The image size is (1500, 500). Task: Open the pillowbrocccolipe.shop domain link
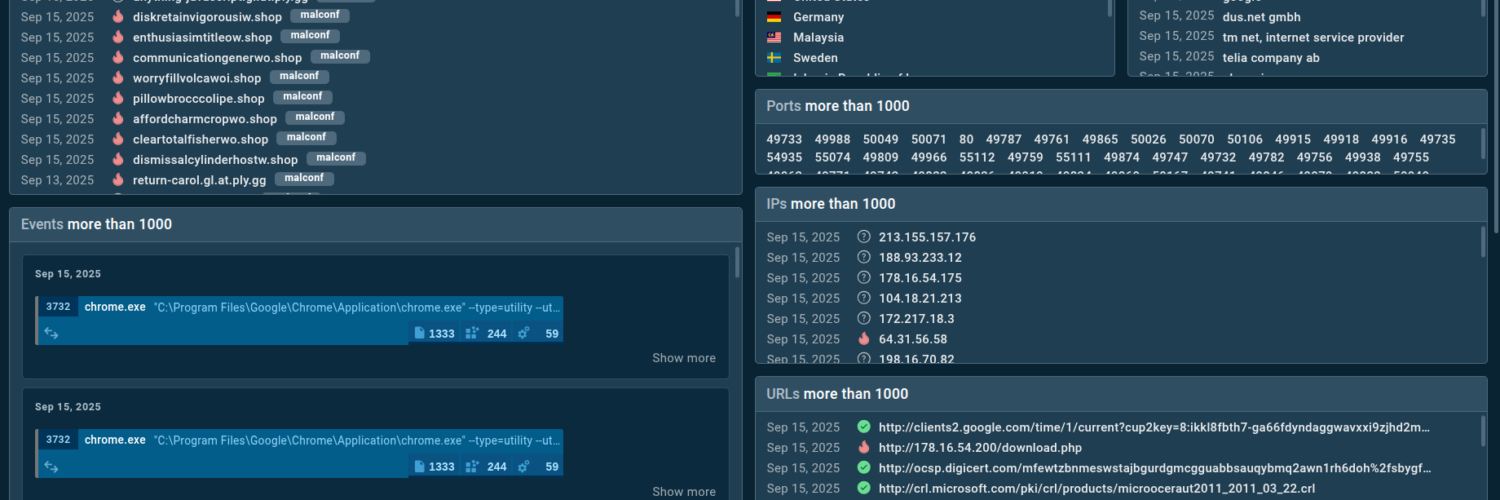(198, 99)
